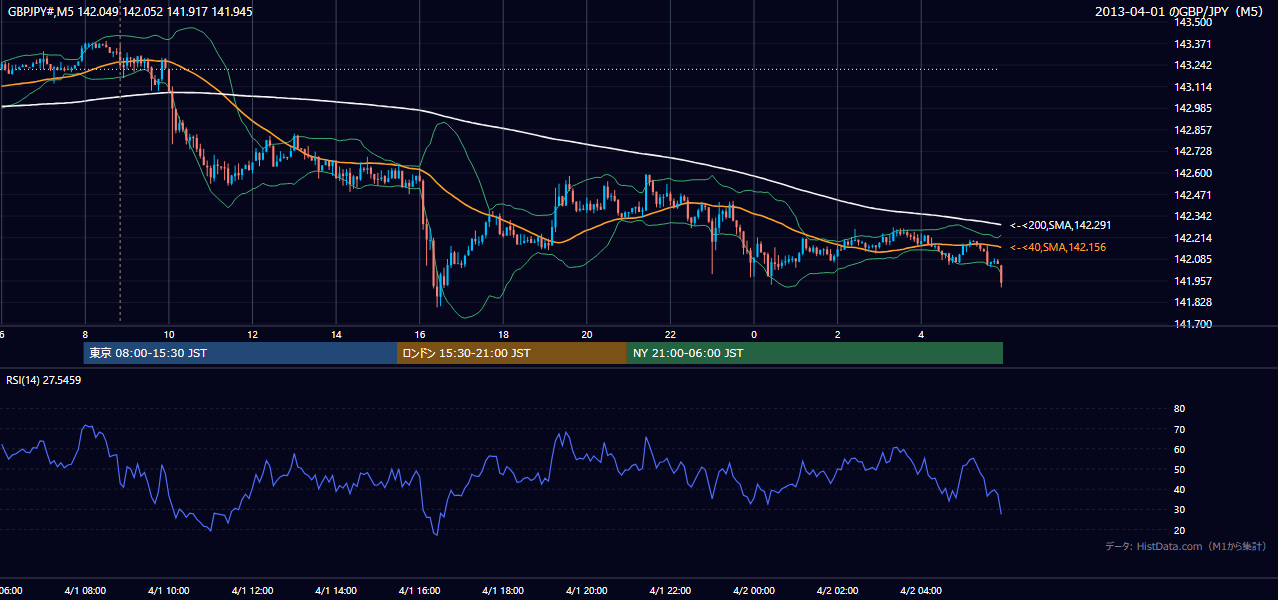Select the Tokyo 08:00-15:30 JST session bar
1278x600 pixels.
pos(240,353)
